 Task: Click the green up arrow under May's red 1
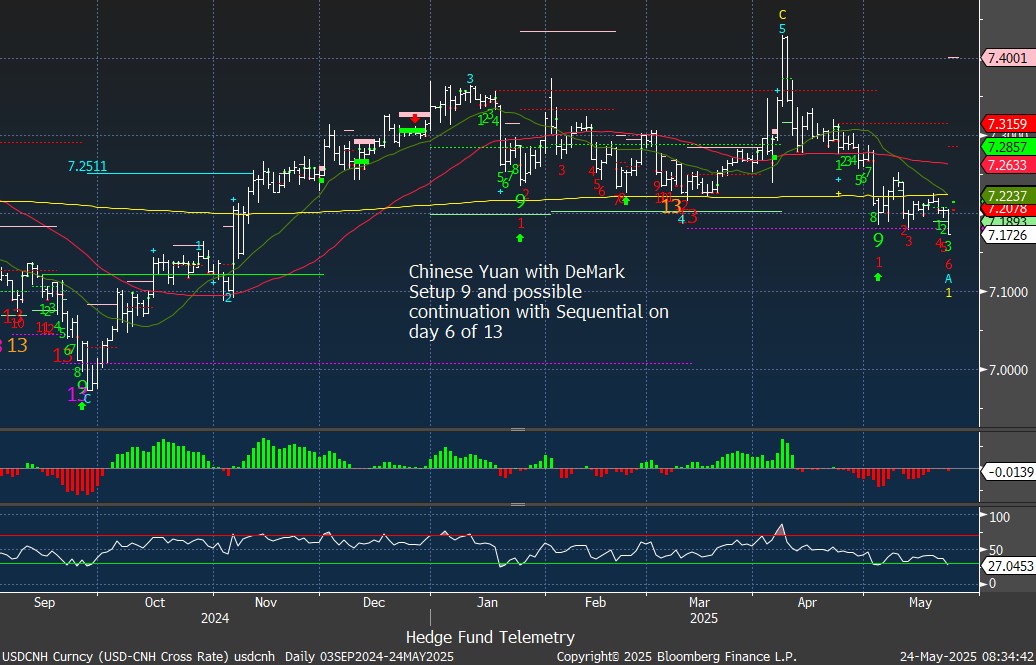878,277
